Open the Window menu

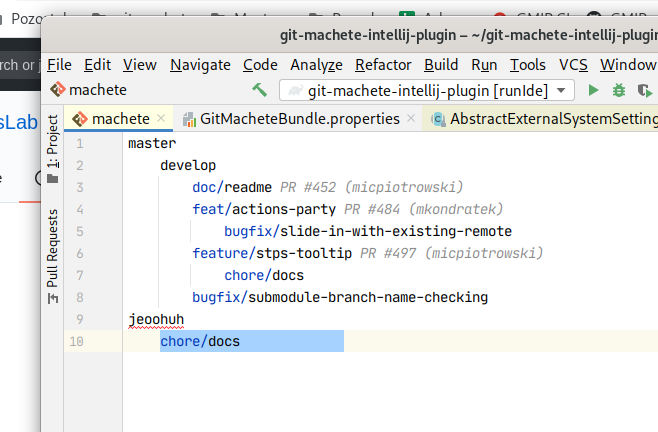pos(628,65)
